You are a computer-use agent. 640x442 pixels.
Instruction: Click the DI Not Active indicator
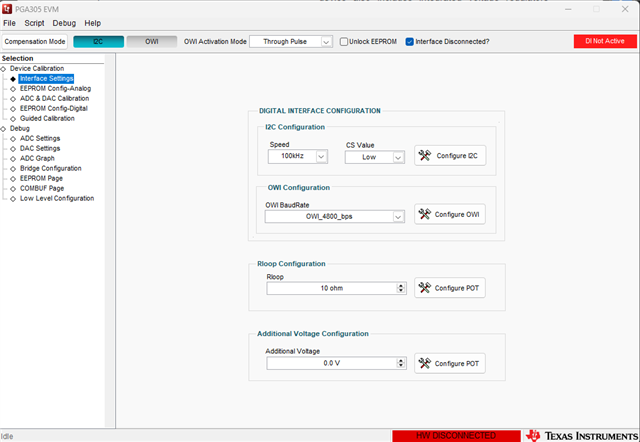605,41
